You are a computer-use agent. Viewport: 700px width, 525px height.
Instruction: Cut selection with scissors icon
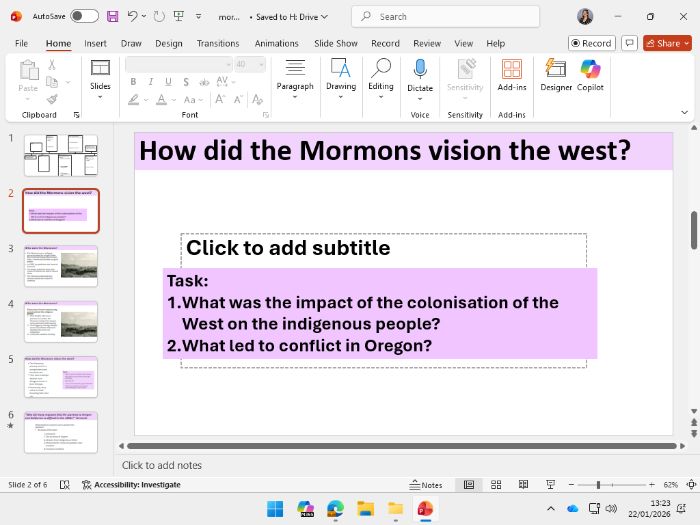tap(52, 65)
